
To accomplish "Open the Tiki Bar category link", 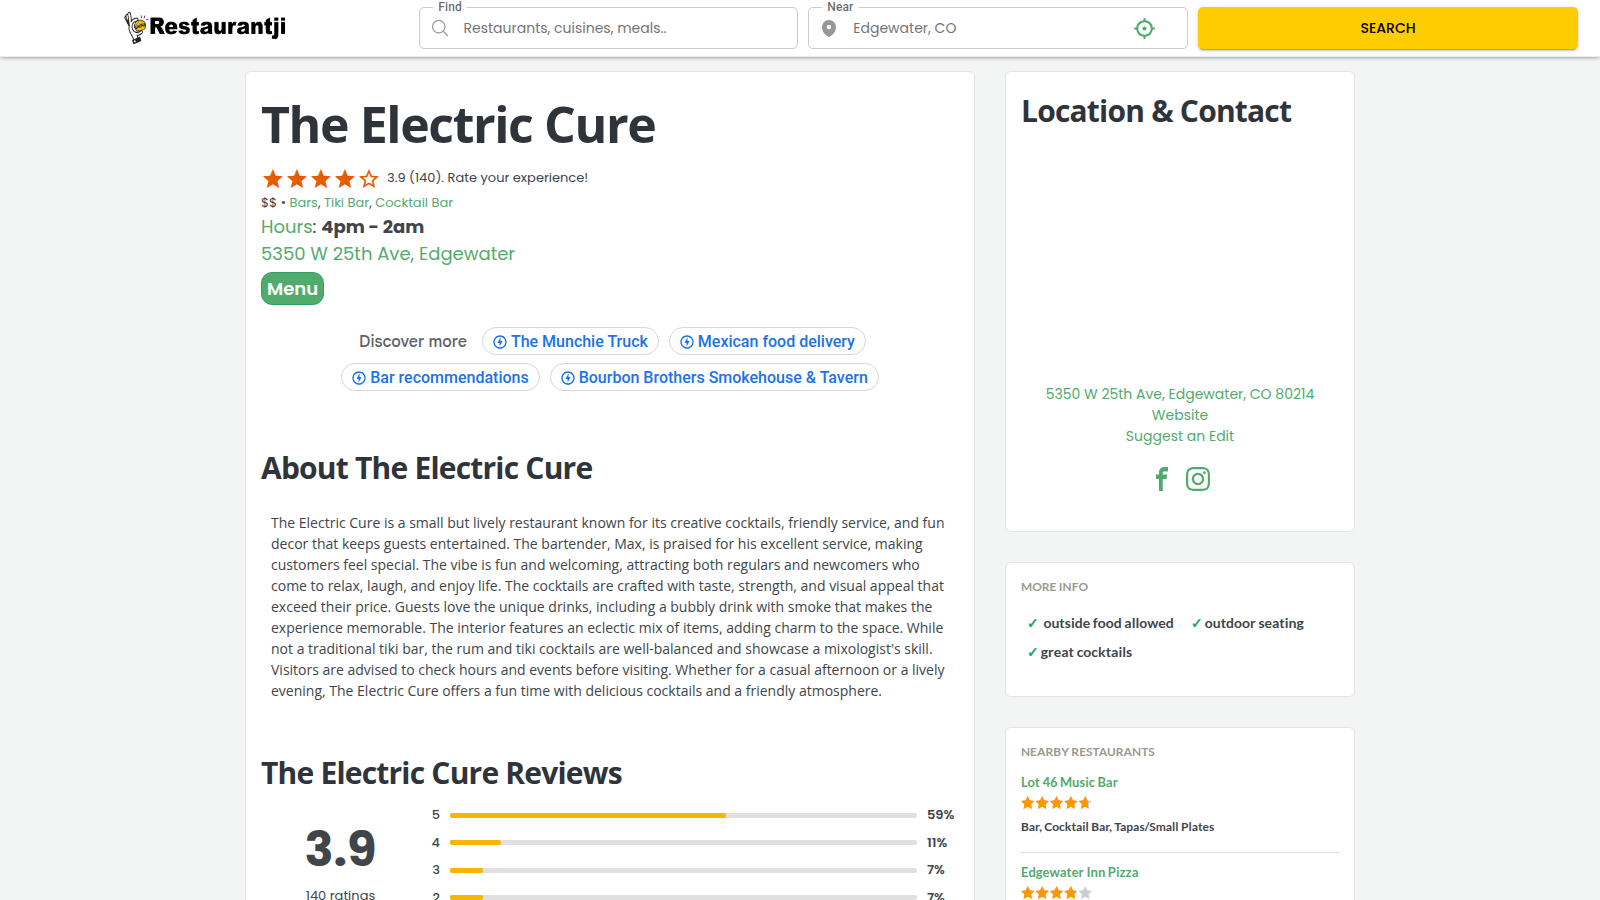I will click(x=346, y=203).
